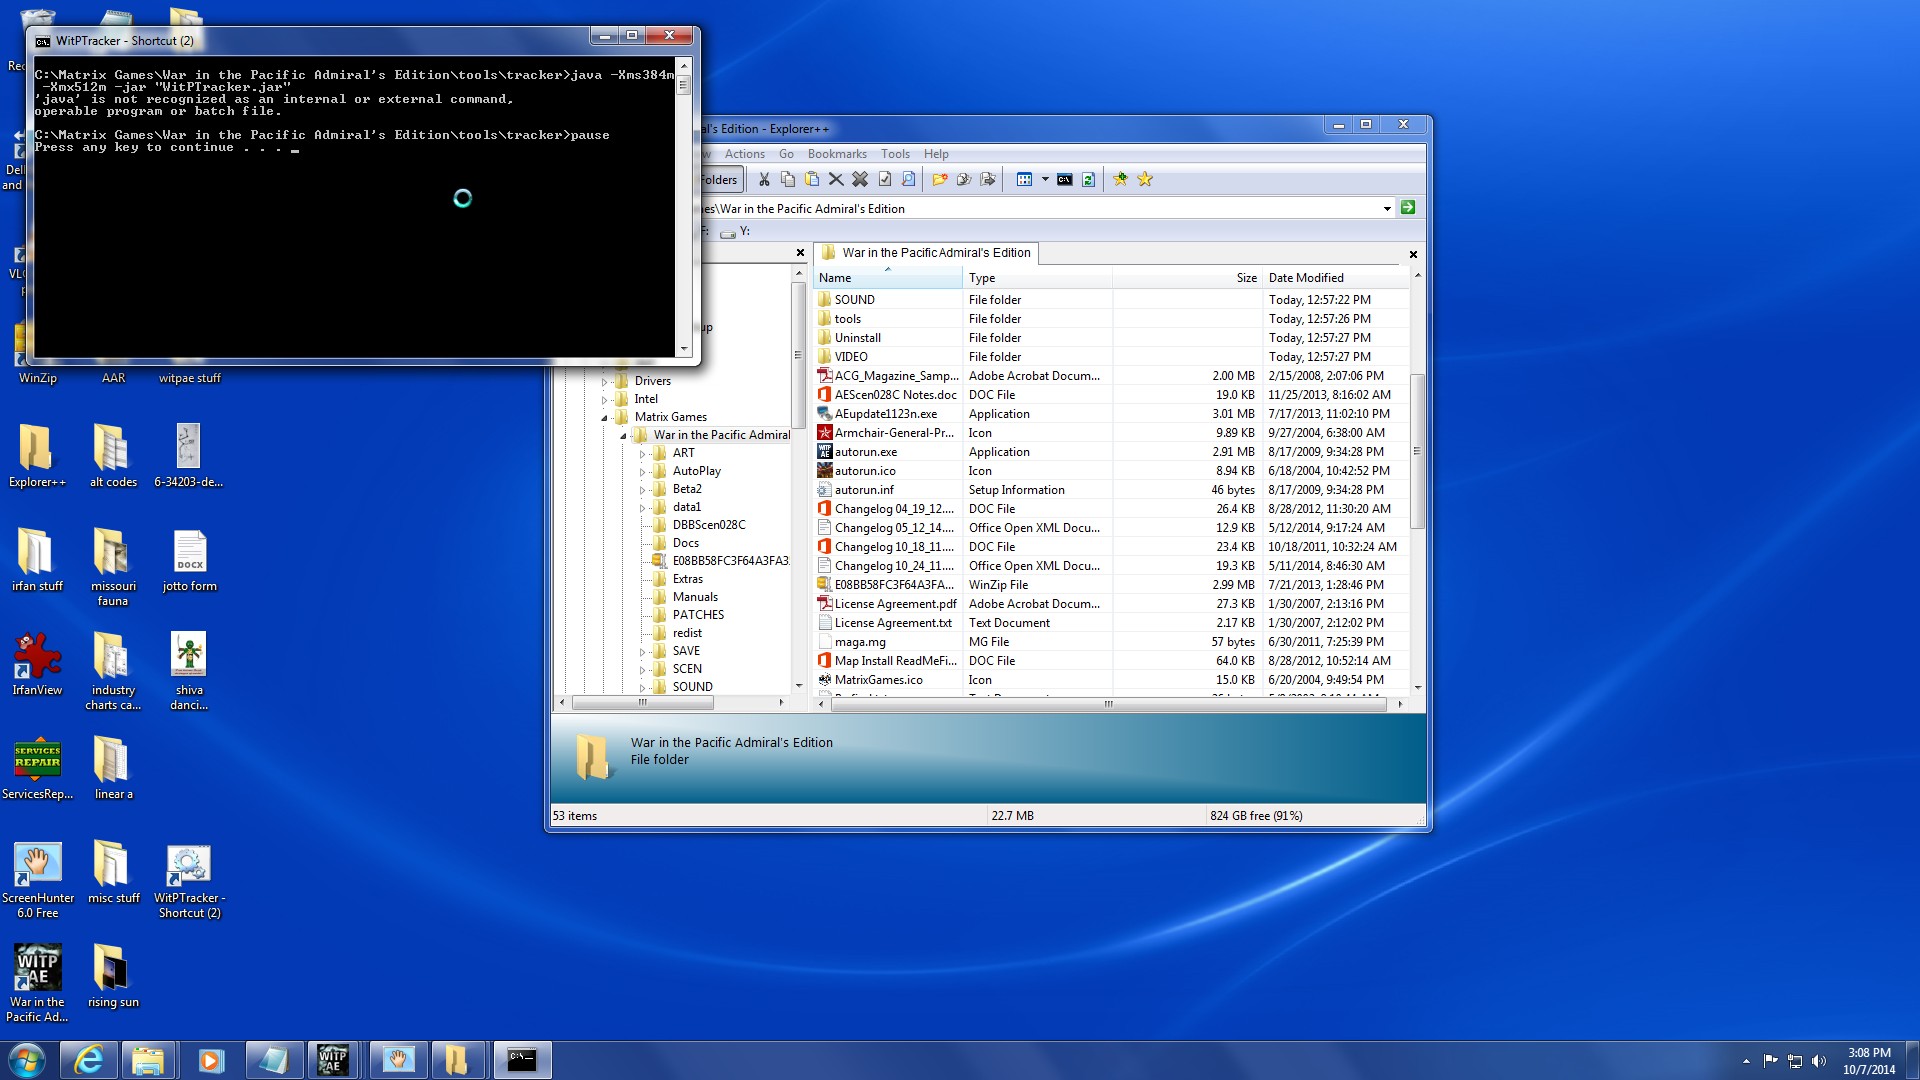Image resolution: width=1920 pixels, height=1080 pixels.
Task: Select the ScreenHunter 6.0 Free desktop icon
Action: tap(37, 880)
